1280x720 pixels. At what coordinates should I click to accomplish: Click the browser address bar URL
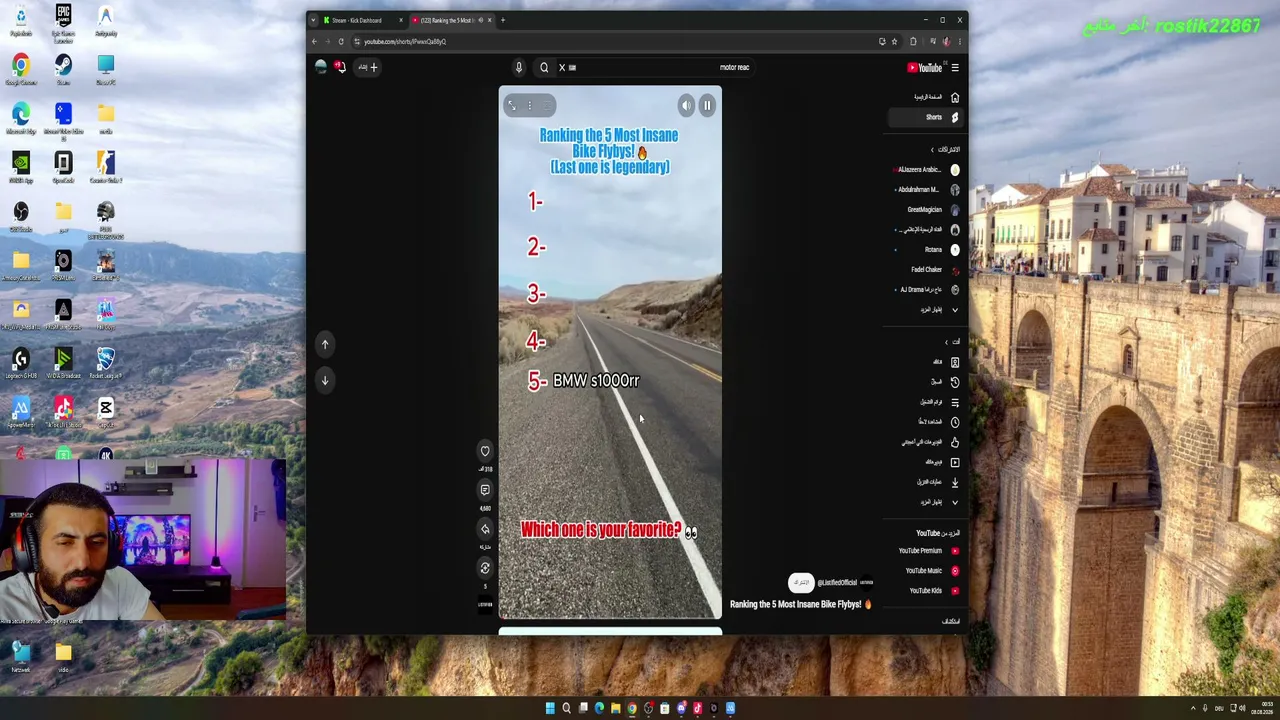click(405, 42)
